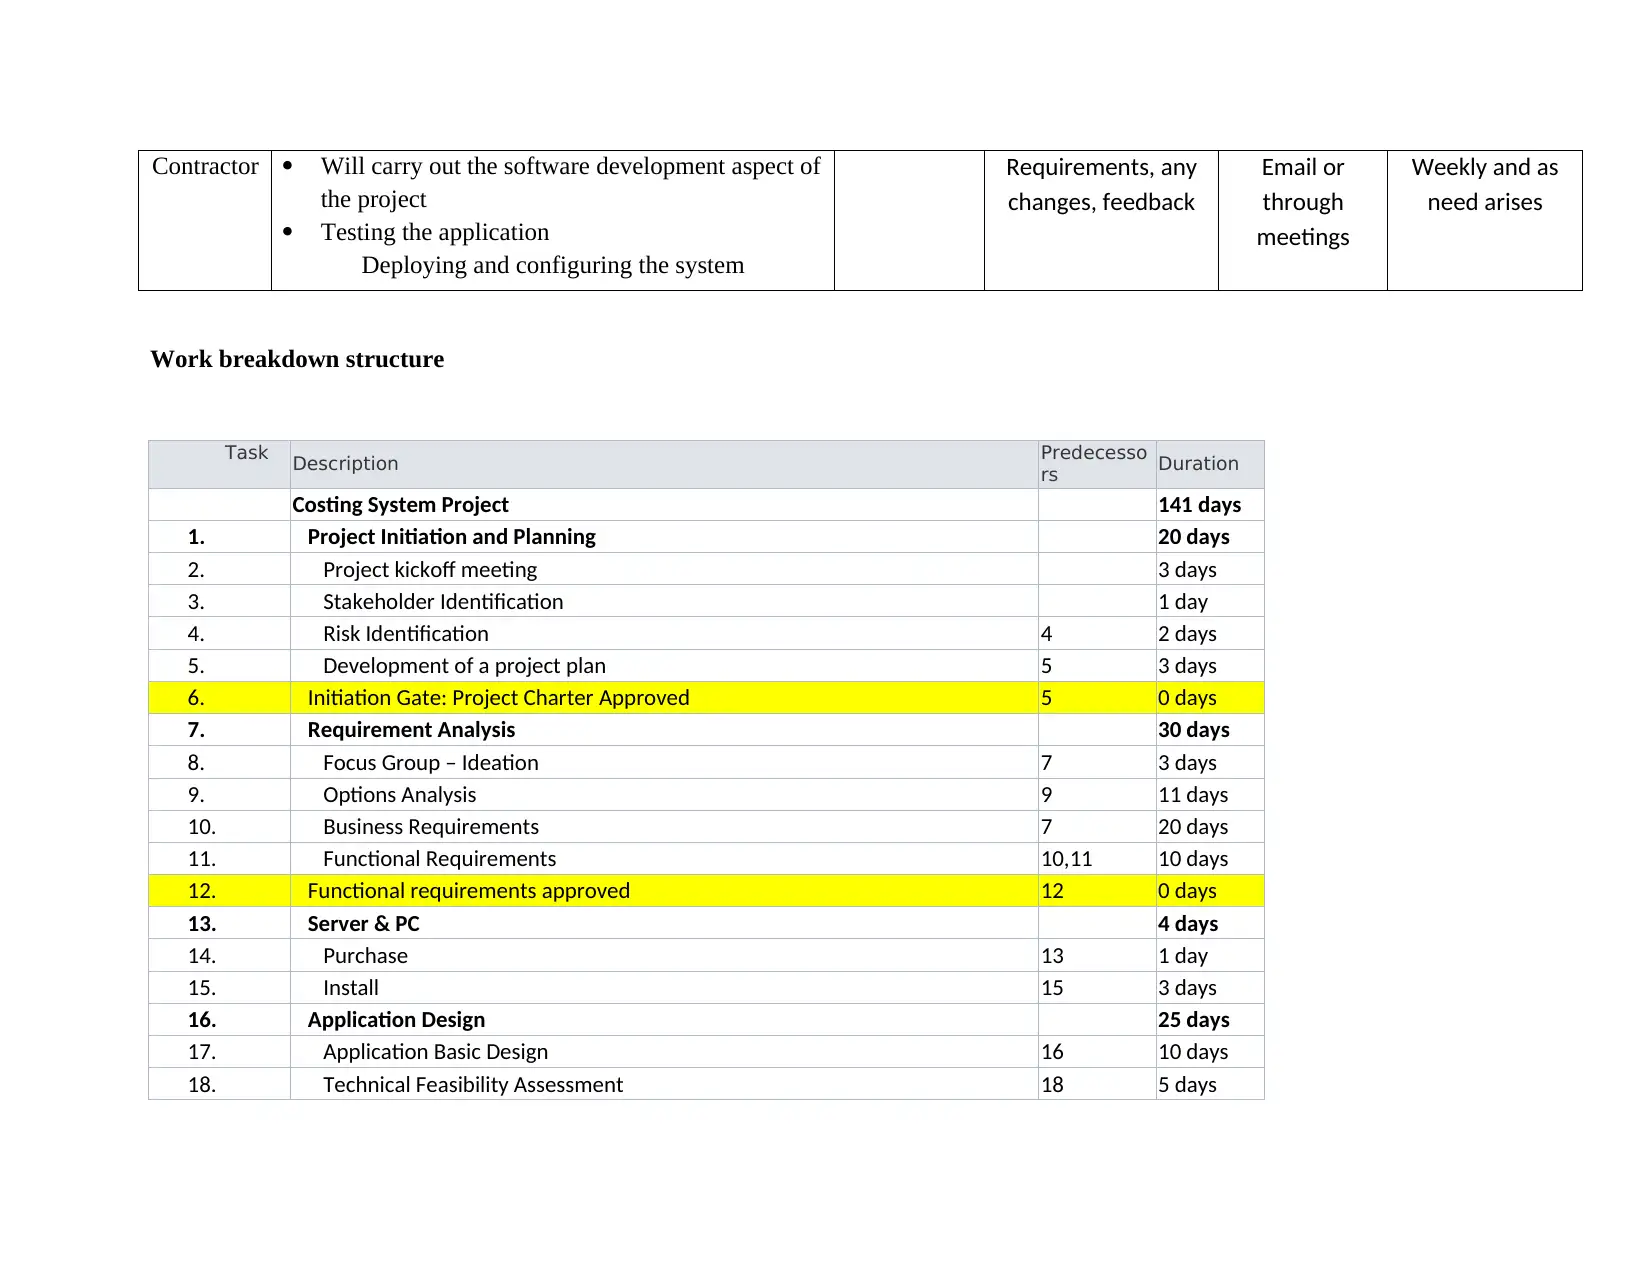This screenshot has height=1275, width=1650.
Task: Click the 'Requirement Analysis' summary task
Action: (411, 730)
